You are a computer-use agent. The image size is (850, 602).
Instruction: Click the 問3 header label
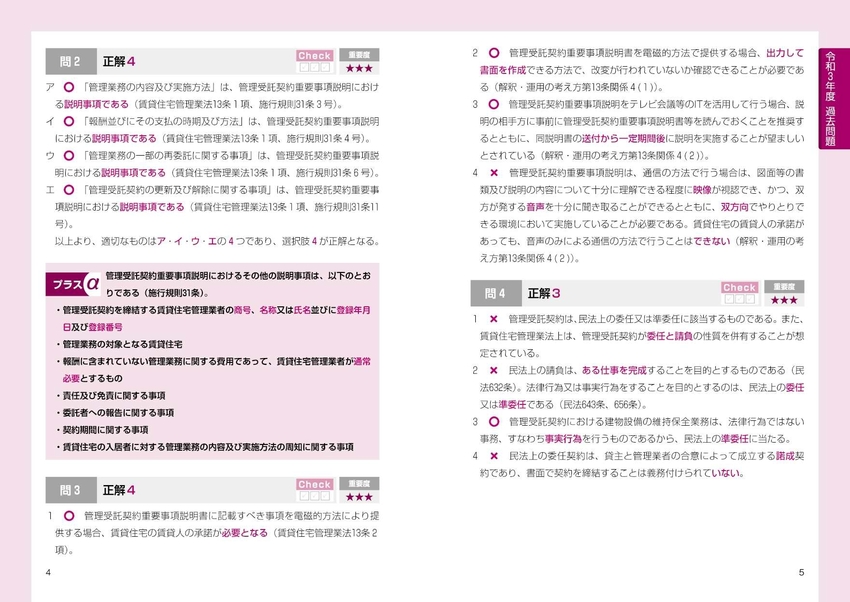71,490
